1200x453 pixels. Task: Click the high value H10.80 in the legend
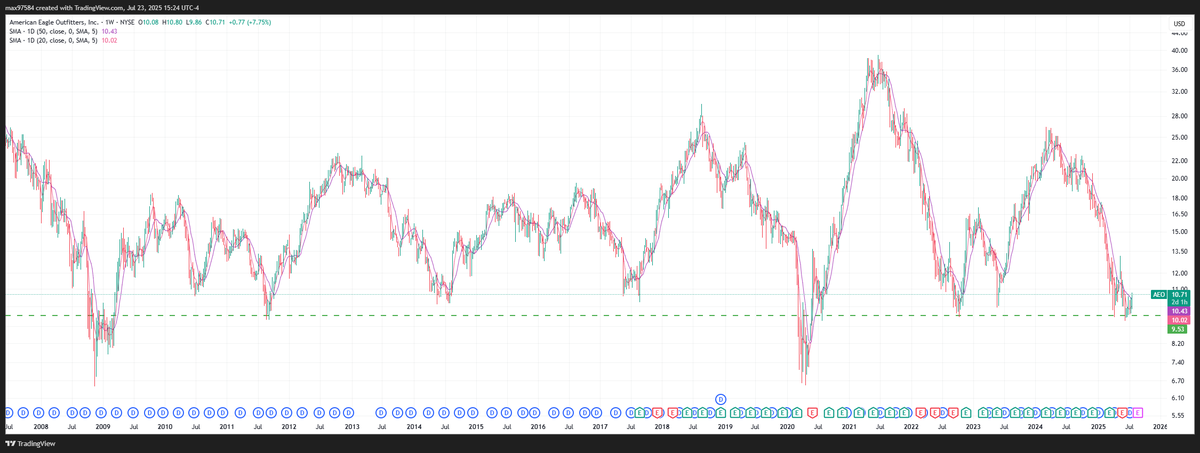pyautogui.click(x=171, y=21)
